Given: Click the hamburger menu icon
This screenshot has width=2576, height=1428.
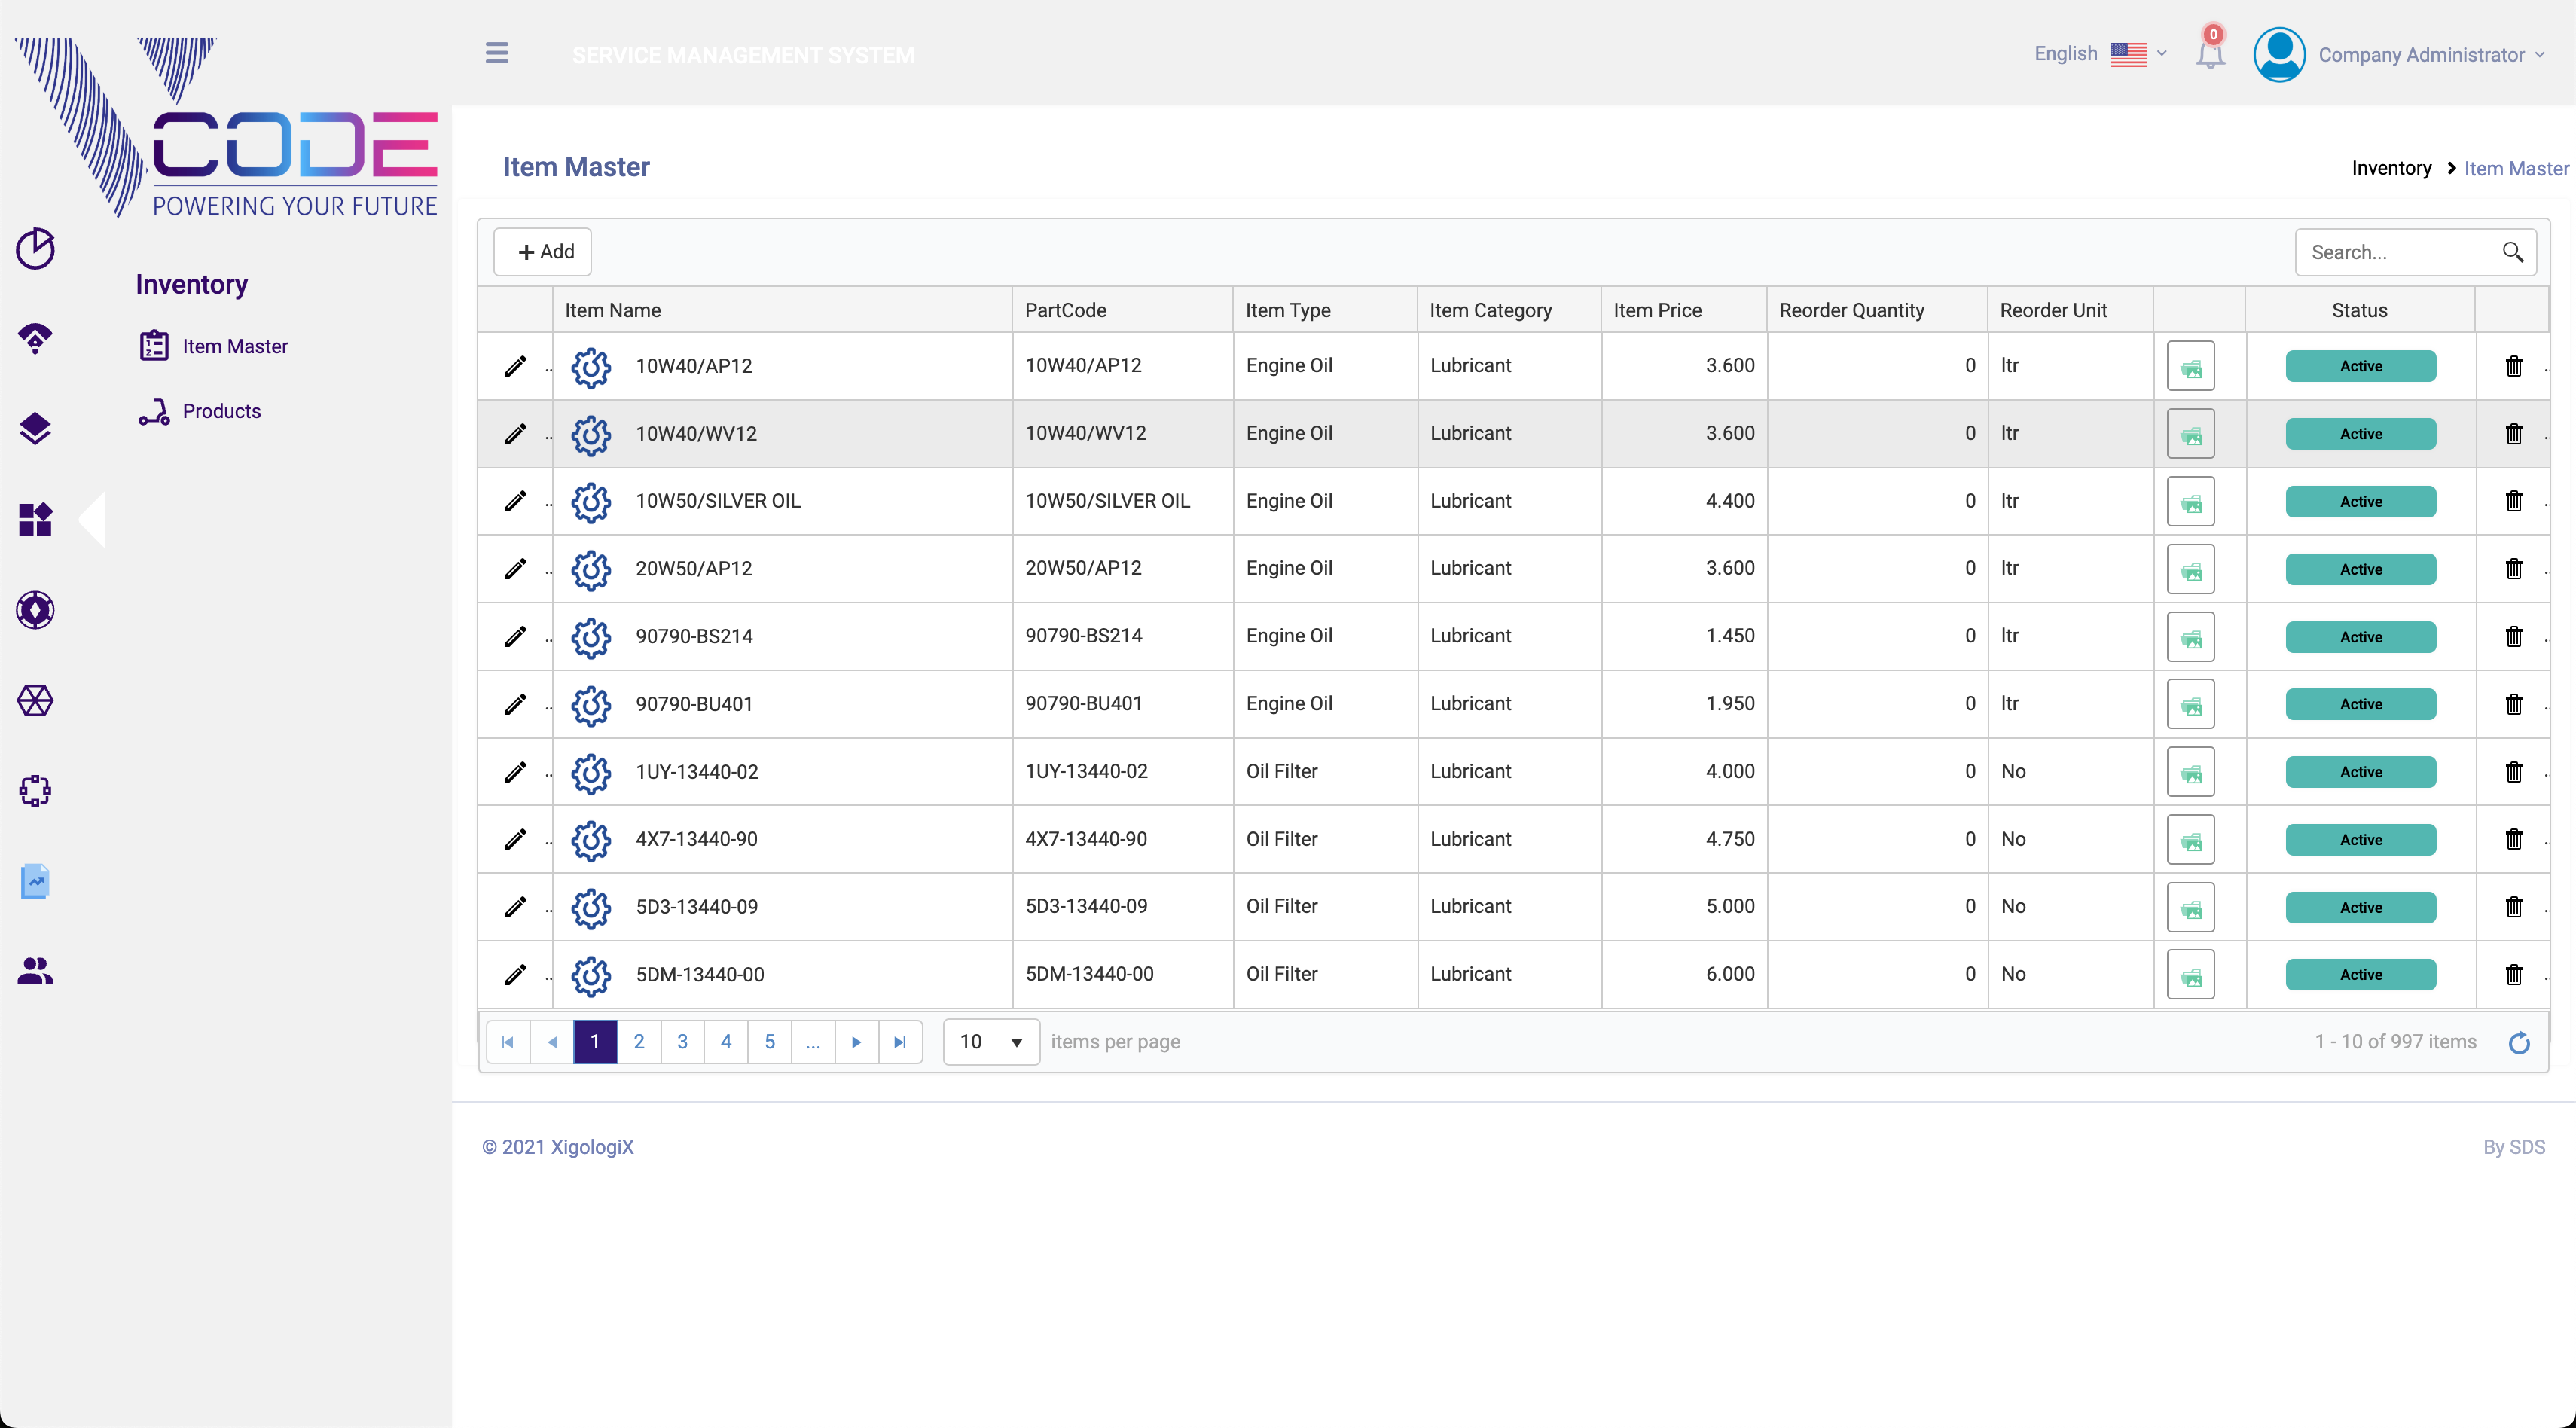Looking at the screenshot, I should pyautogui.click(x=497, y=53).
